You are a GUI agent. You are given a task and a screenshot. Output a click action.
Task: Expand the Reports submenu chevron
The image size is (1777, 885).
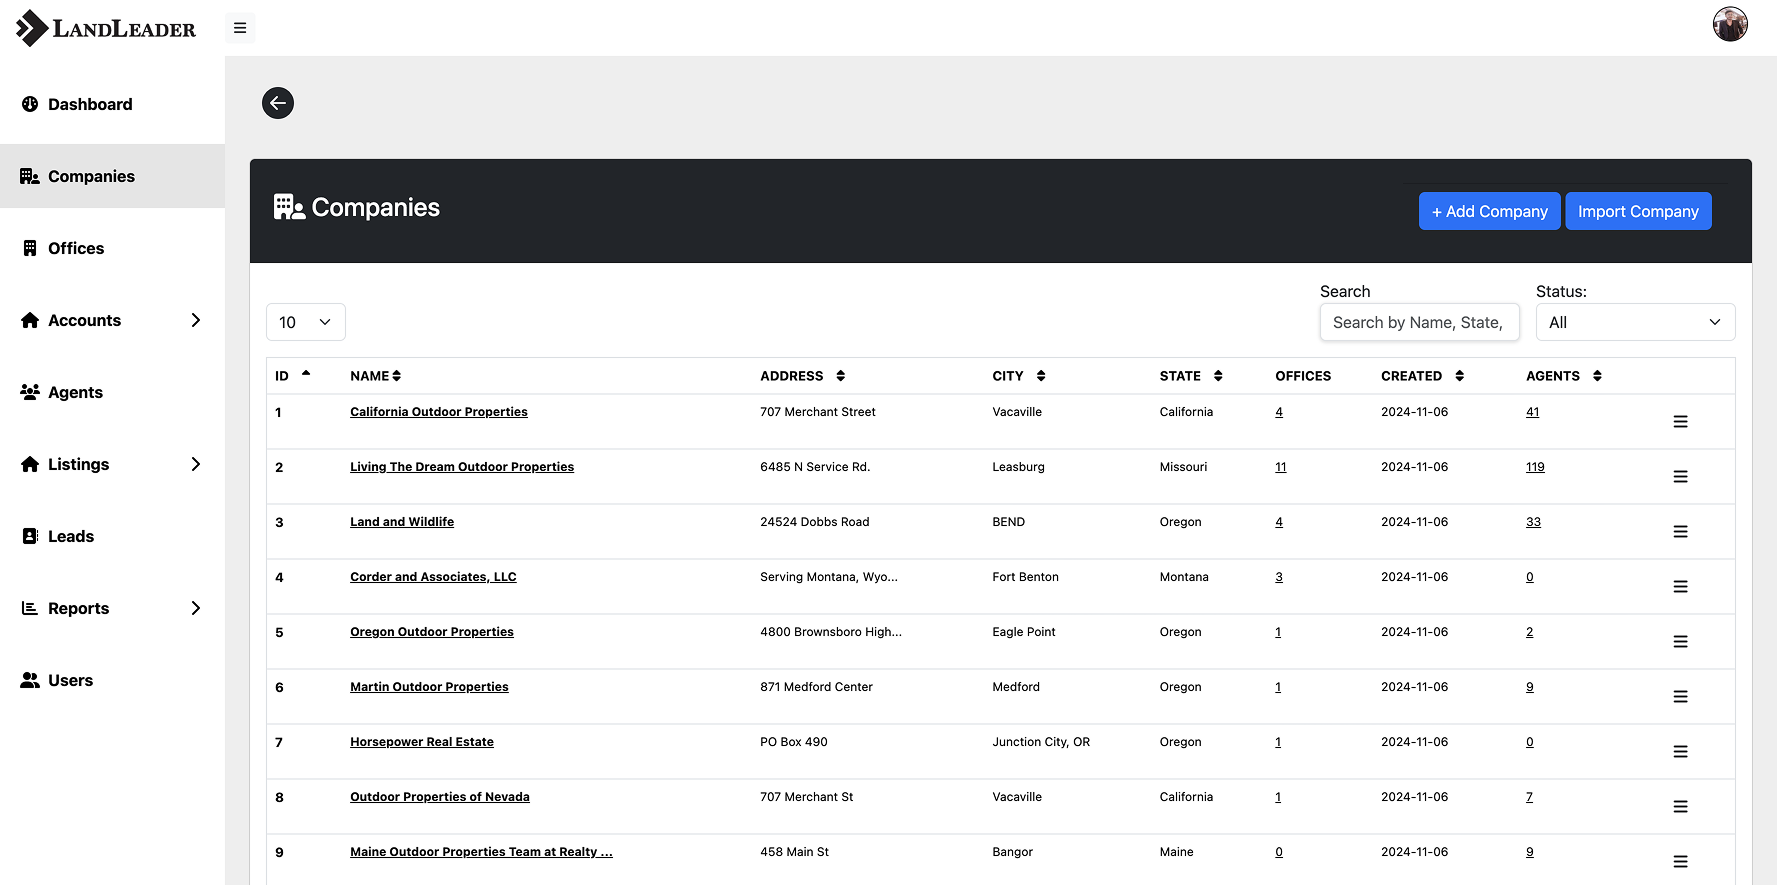click(196, 608)
